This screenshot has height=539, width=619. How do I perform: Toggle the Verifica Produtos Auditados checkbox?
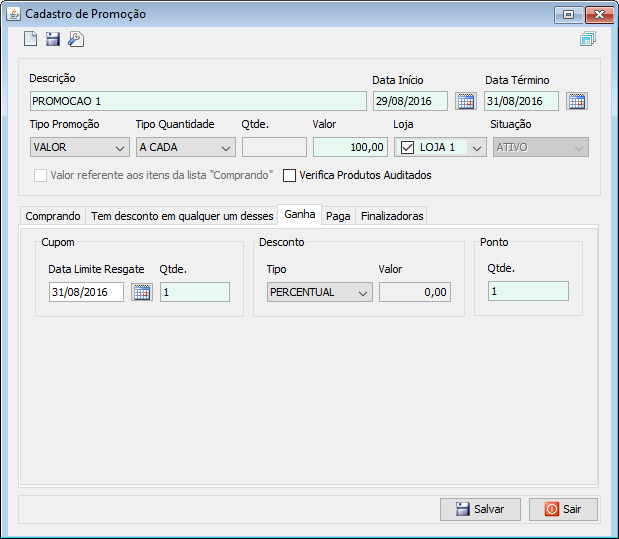point(290,175)
